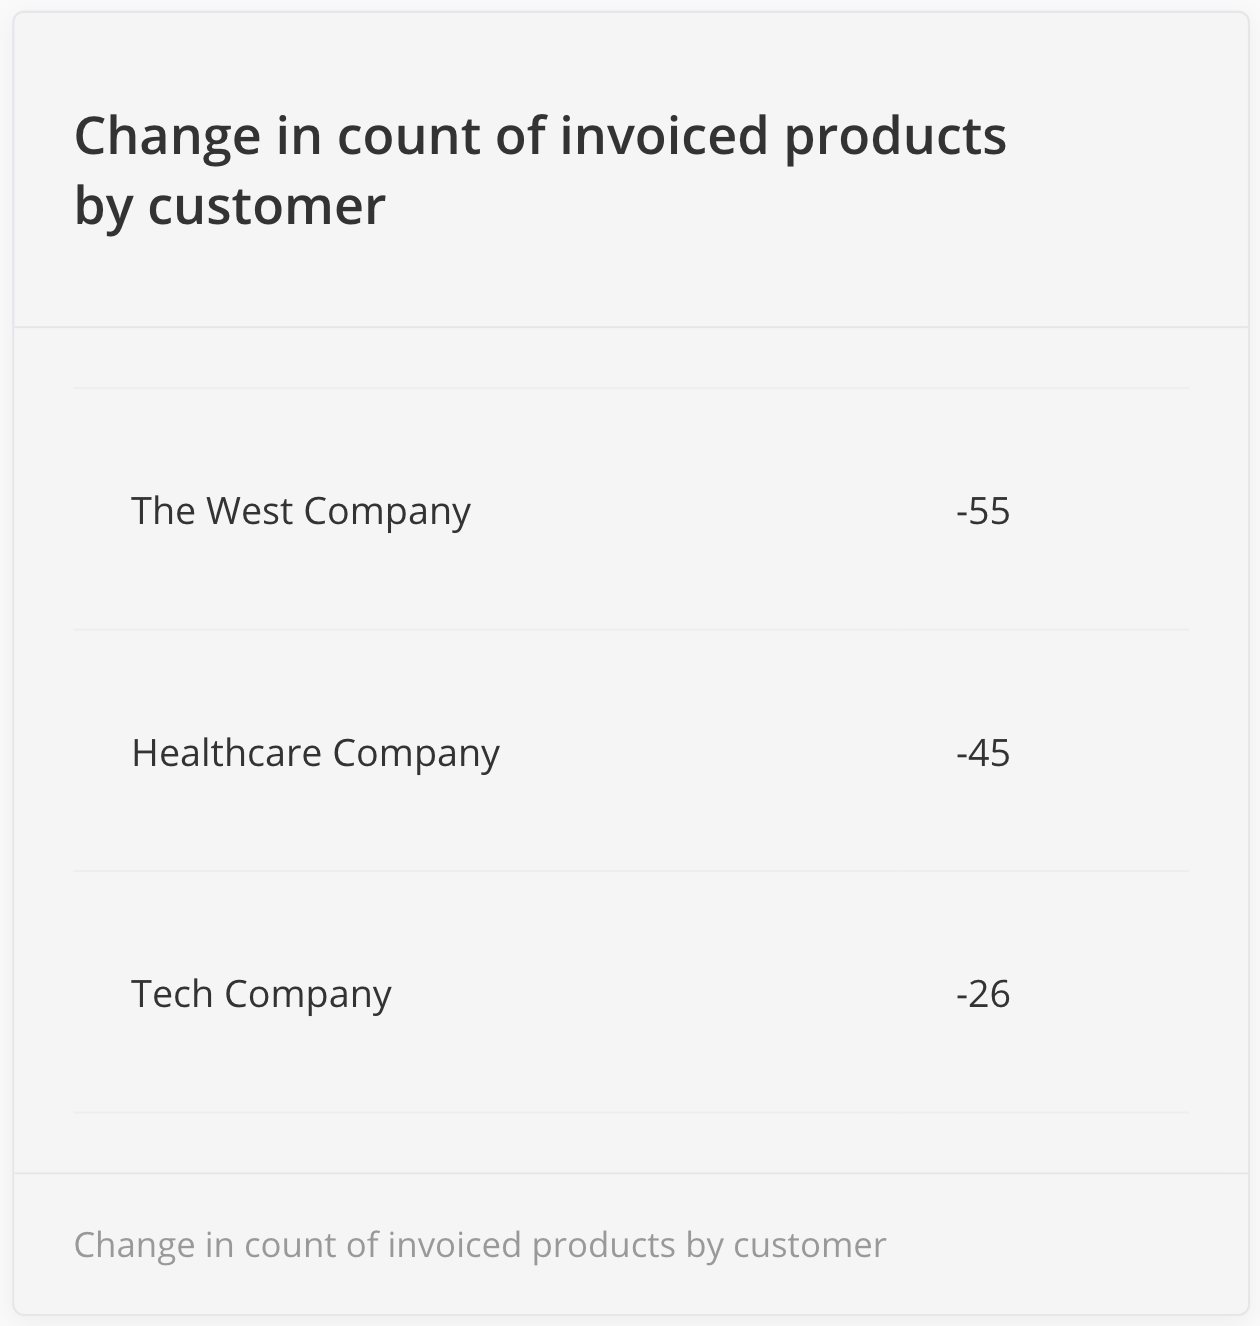Select the Tech Company customer name
Image resolution: width=1260 pixels, height=1326 pixels.
point(261,995)
